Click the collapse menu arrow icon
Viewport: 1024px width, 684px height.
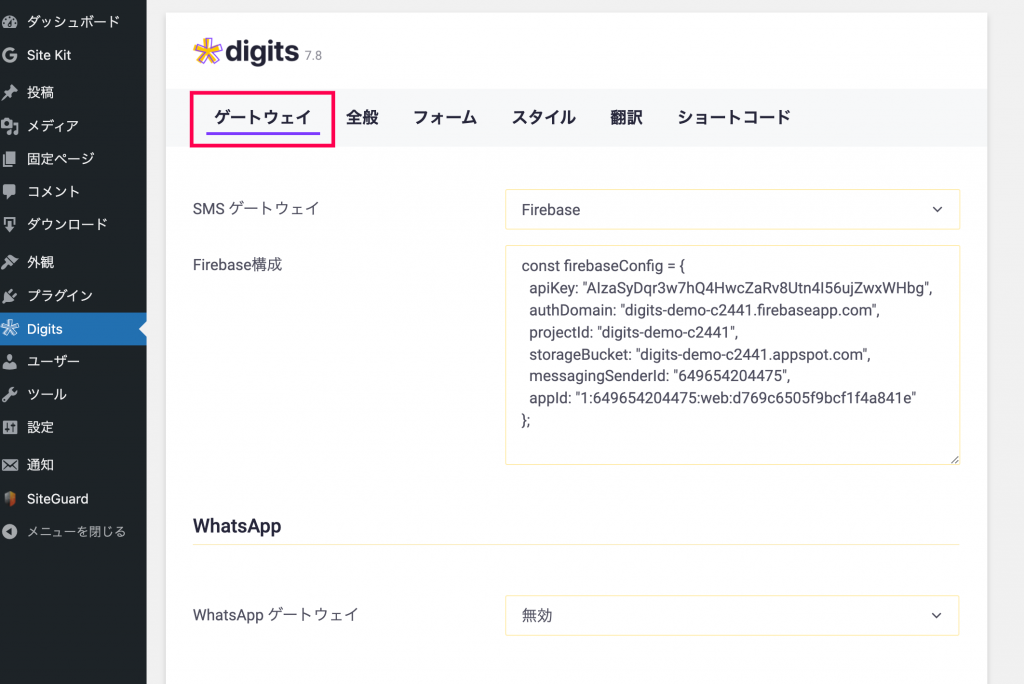tap(10, 531)
